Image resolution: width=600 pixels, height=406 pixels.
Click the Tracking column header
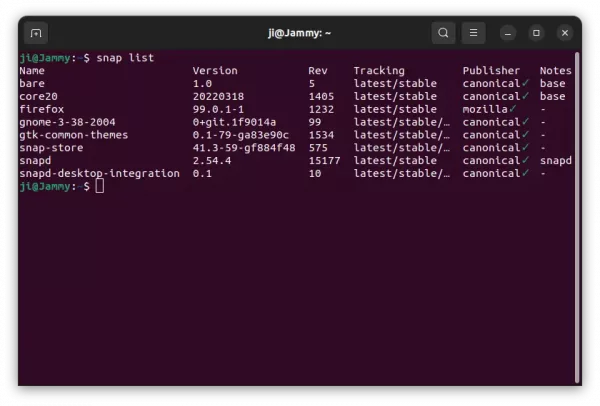(x=379, y=71)
